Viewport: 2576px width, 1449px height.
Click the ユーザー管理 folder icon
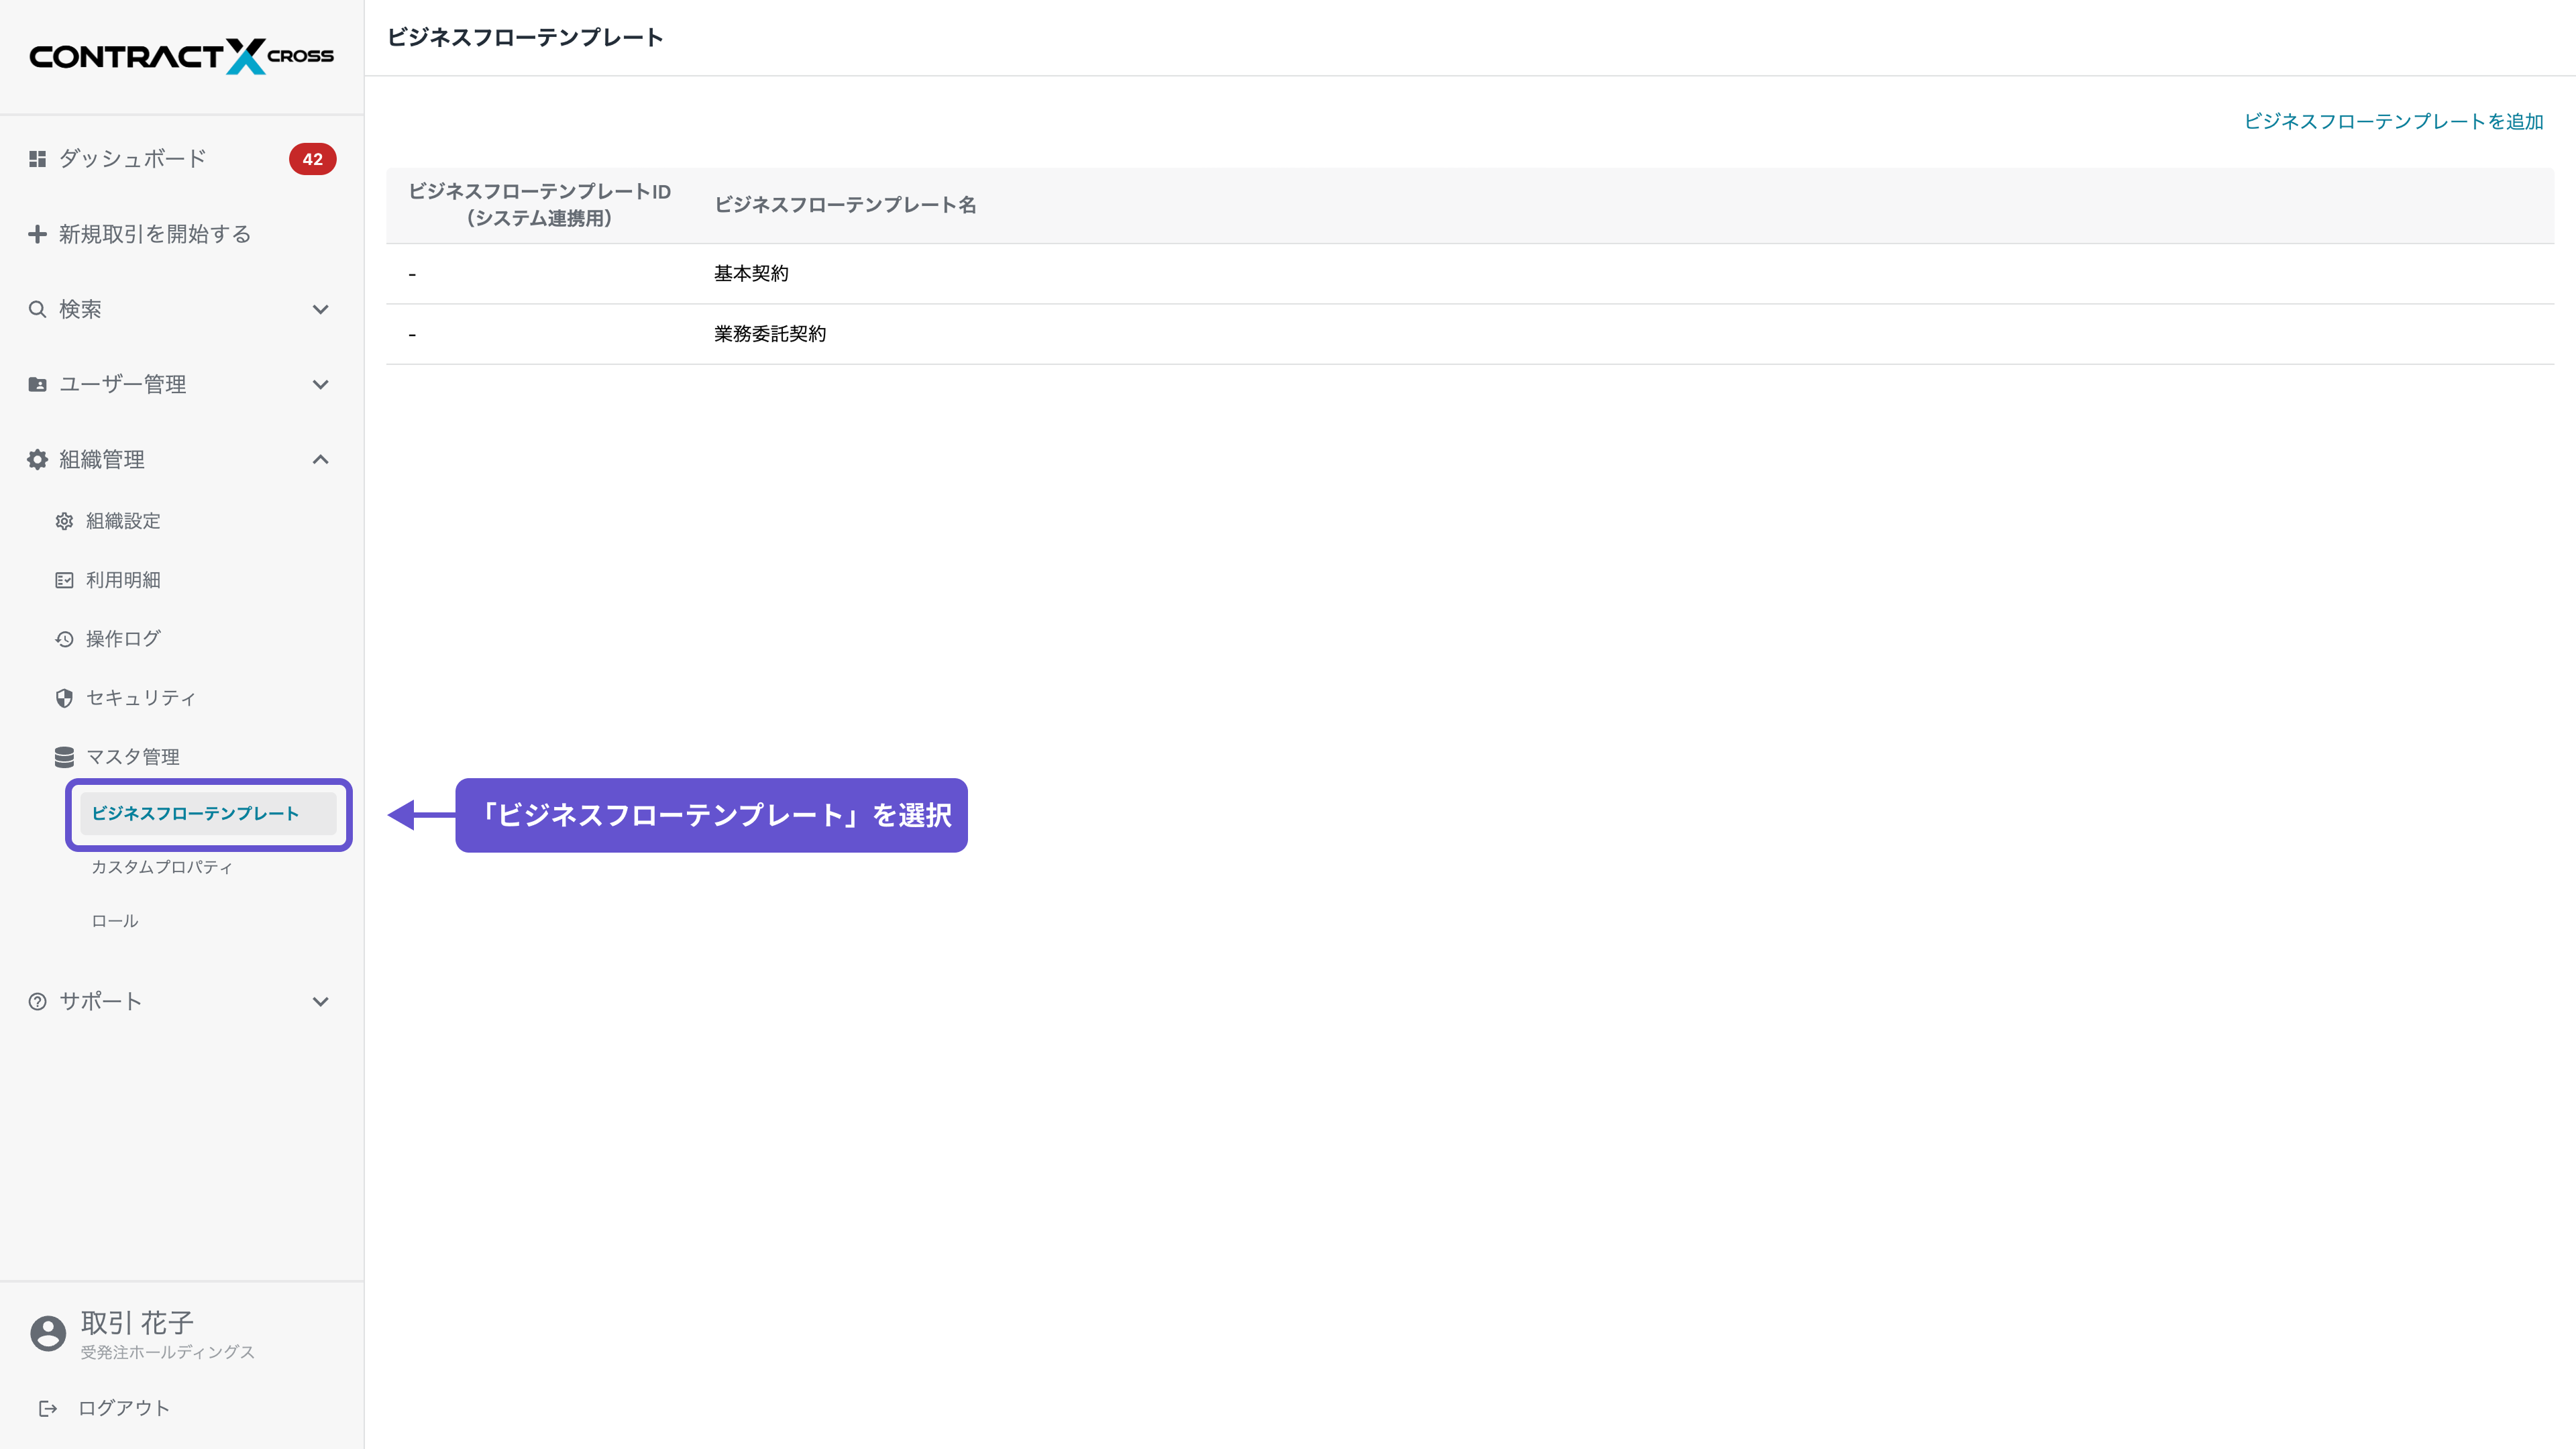coord(37,384)
